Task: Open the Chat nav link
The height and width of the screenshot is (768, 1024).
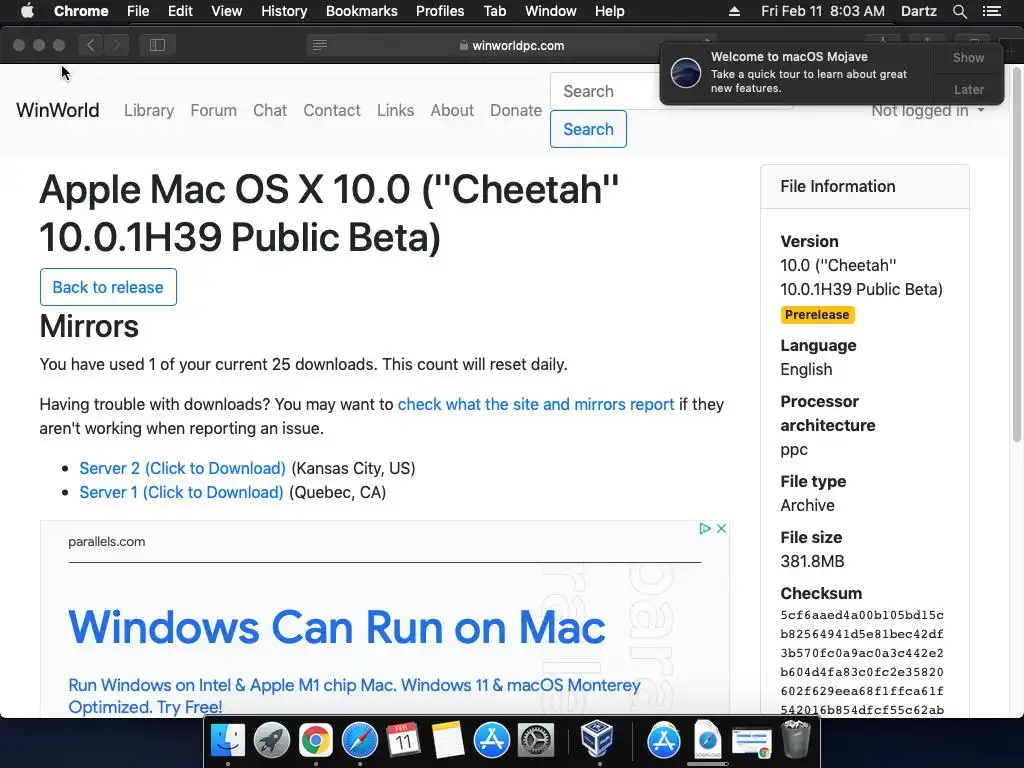Action: point(270,110)
